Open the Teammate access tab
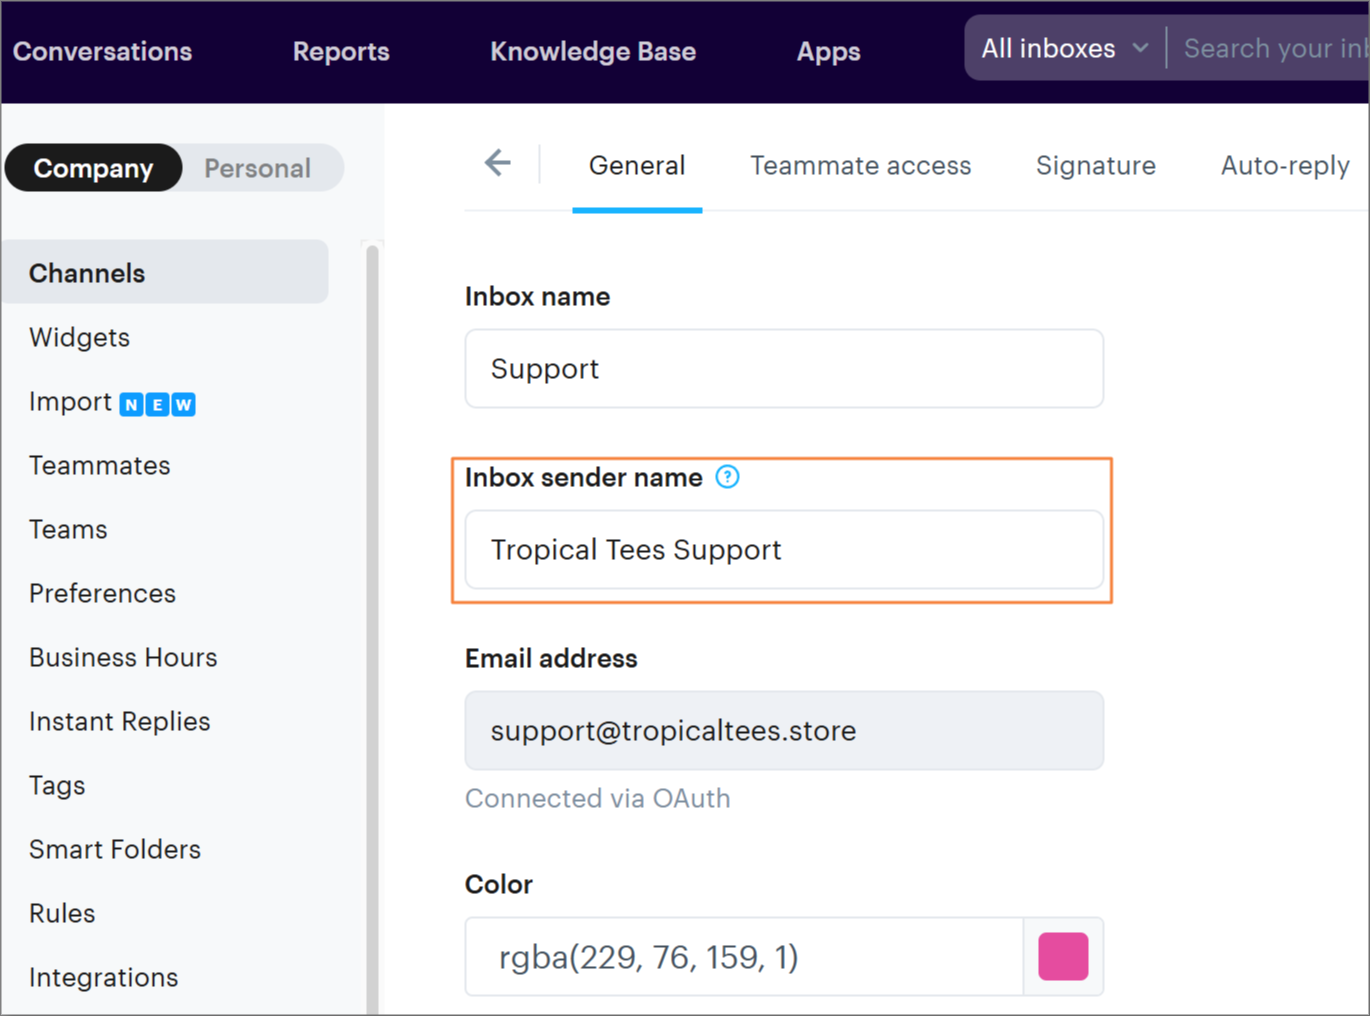This screenshot has width=1370, height=1016. click(860, 165)
